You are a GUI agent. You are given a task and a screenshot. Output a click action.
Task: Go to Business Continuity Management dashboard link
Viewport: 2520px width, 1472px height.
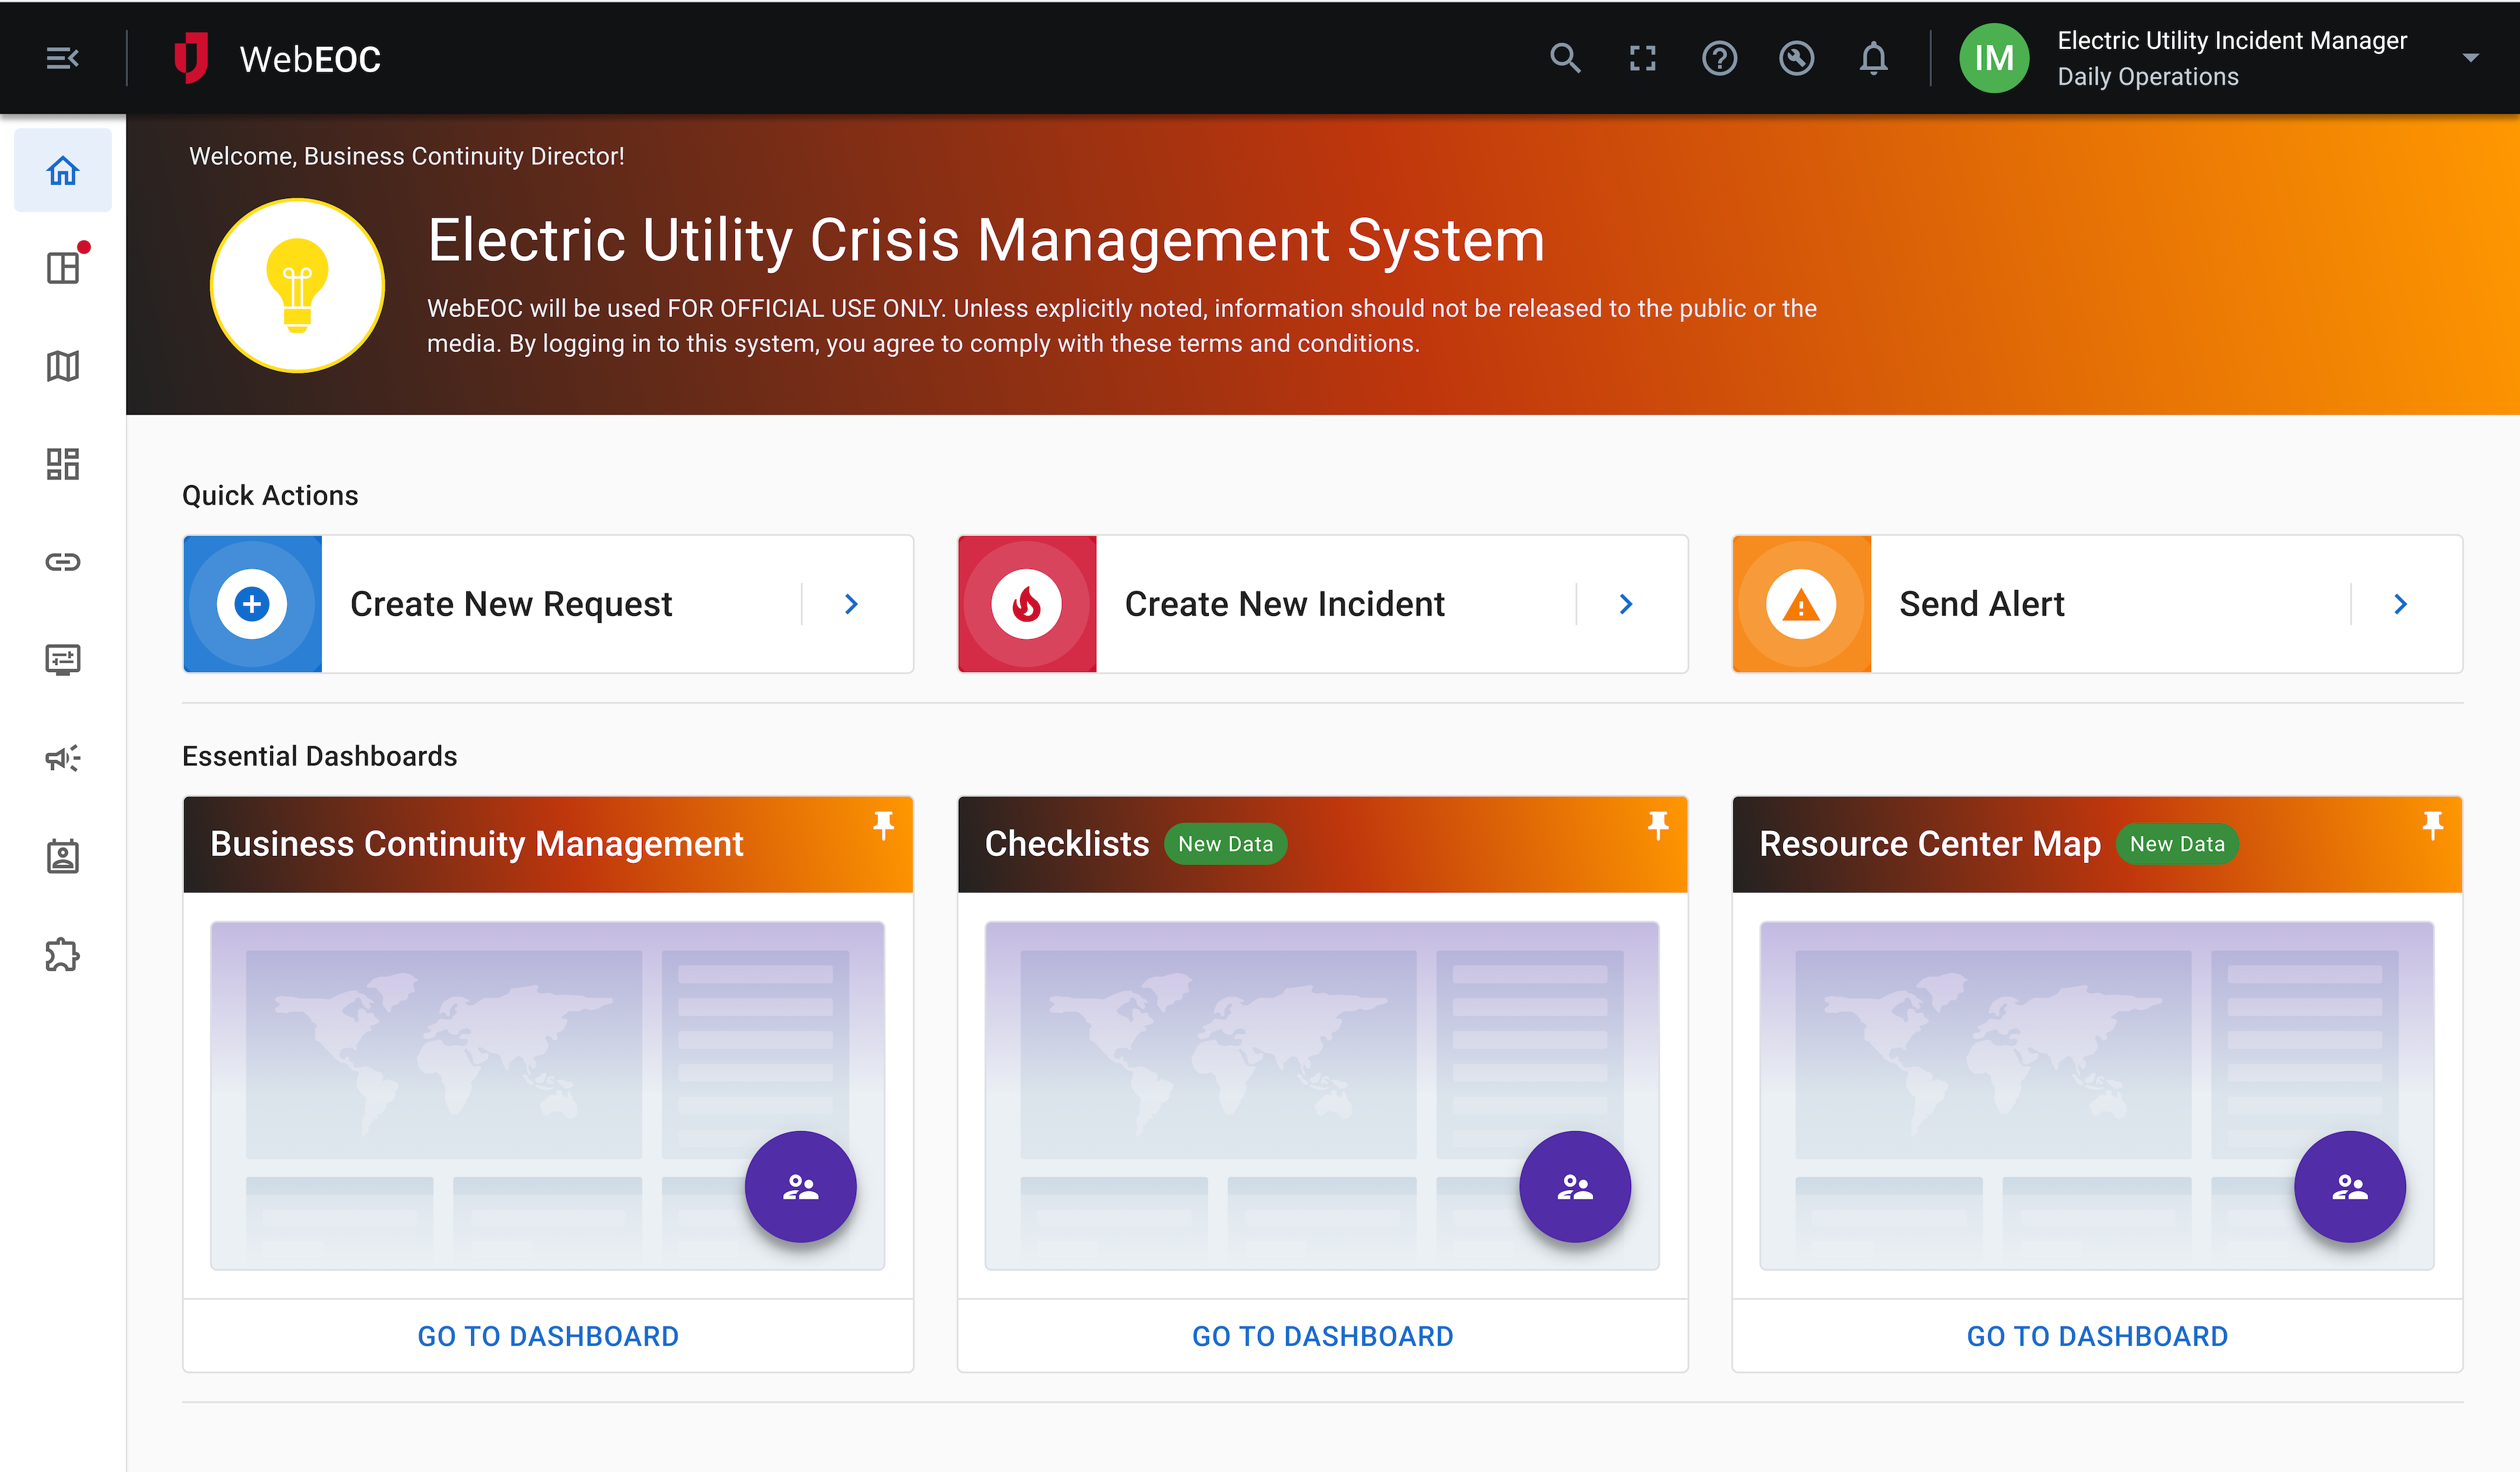pyautogui.click(x=548, y=1336)
